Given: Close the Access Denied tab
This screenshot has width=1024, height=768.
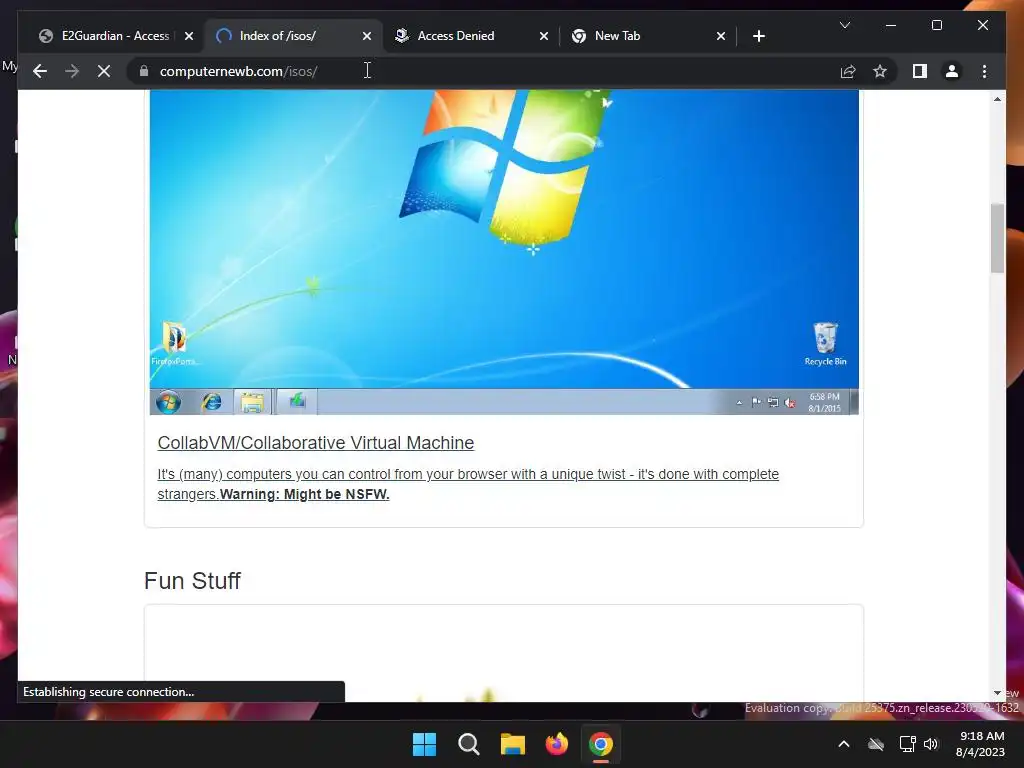Looking at the screenshot, I should (543, 36).
